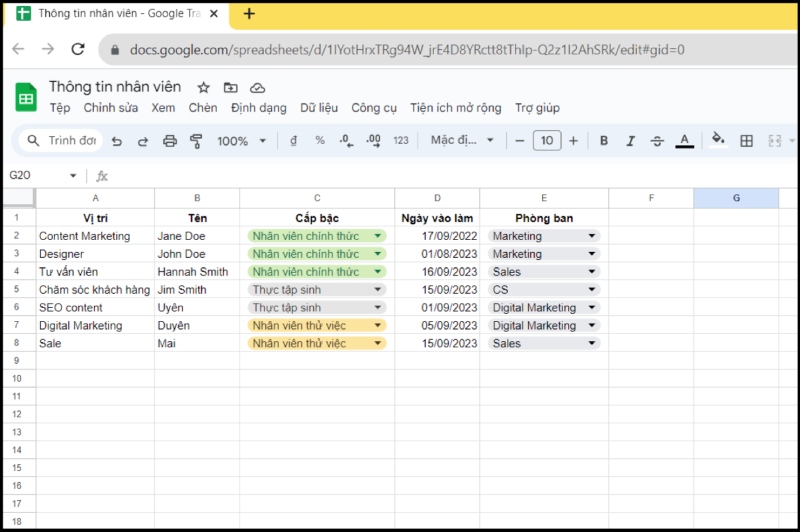Open the Xem menu
800x532 pixels.
pyautogui.click(x=163, y=108)
